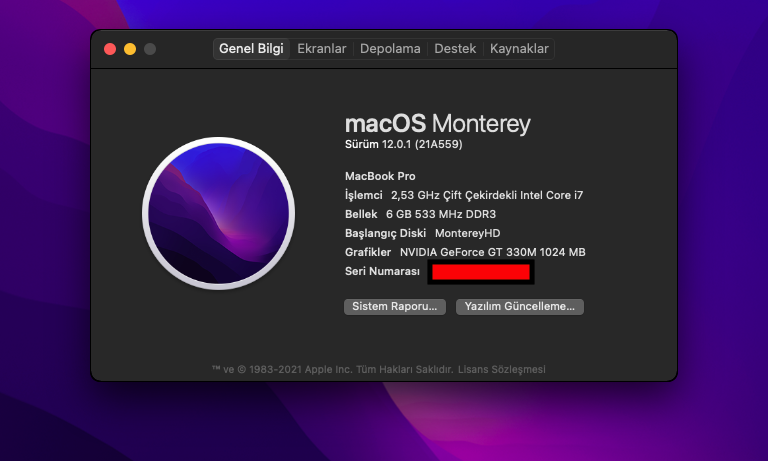Open the Lisans Sözleşmesi link

(502, 369)
